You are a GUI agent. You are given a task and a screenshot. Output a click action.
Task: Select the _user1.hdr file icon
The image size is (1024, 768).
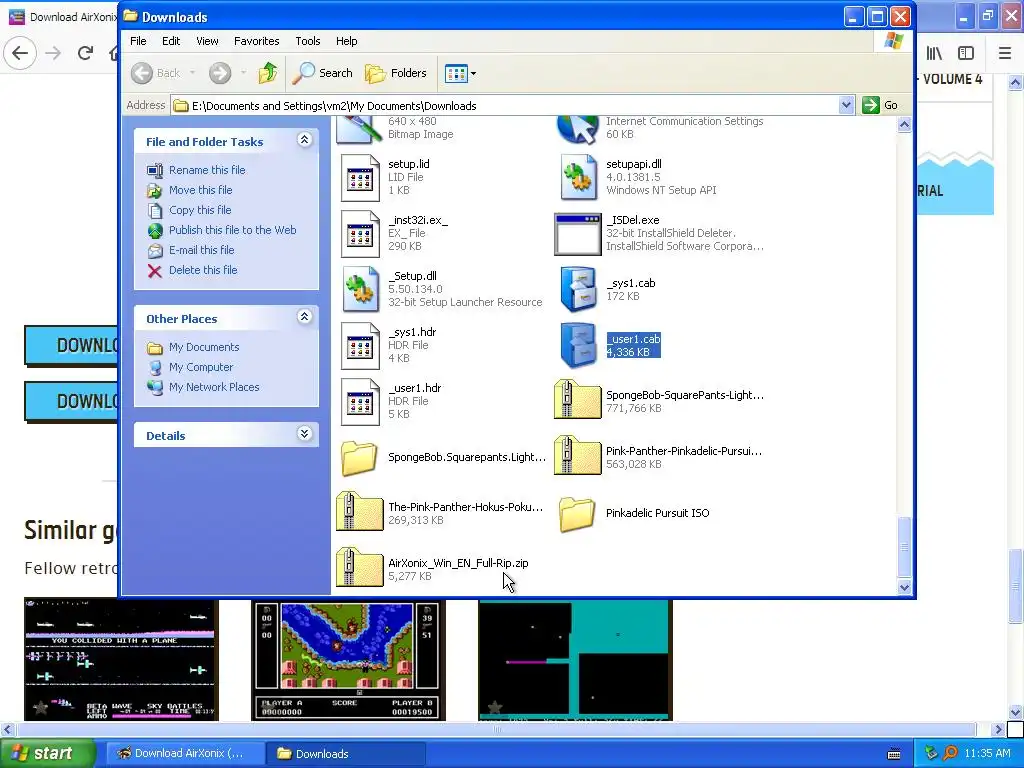tap(360, 402)
